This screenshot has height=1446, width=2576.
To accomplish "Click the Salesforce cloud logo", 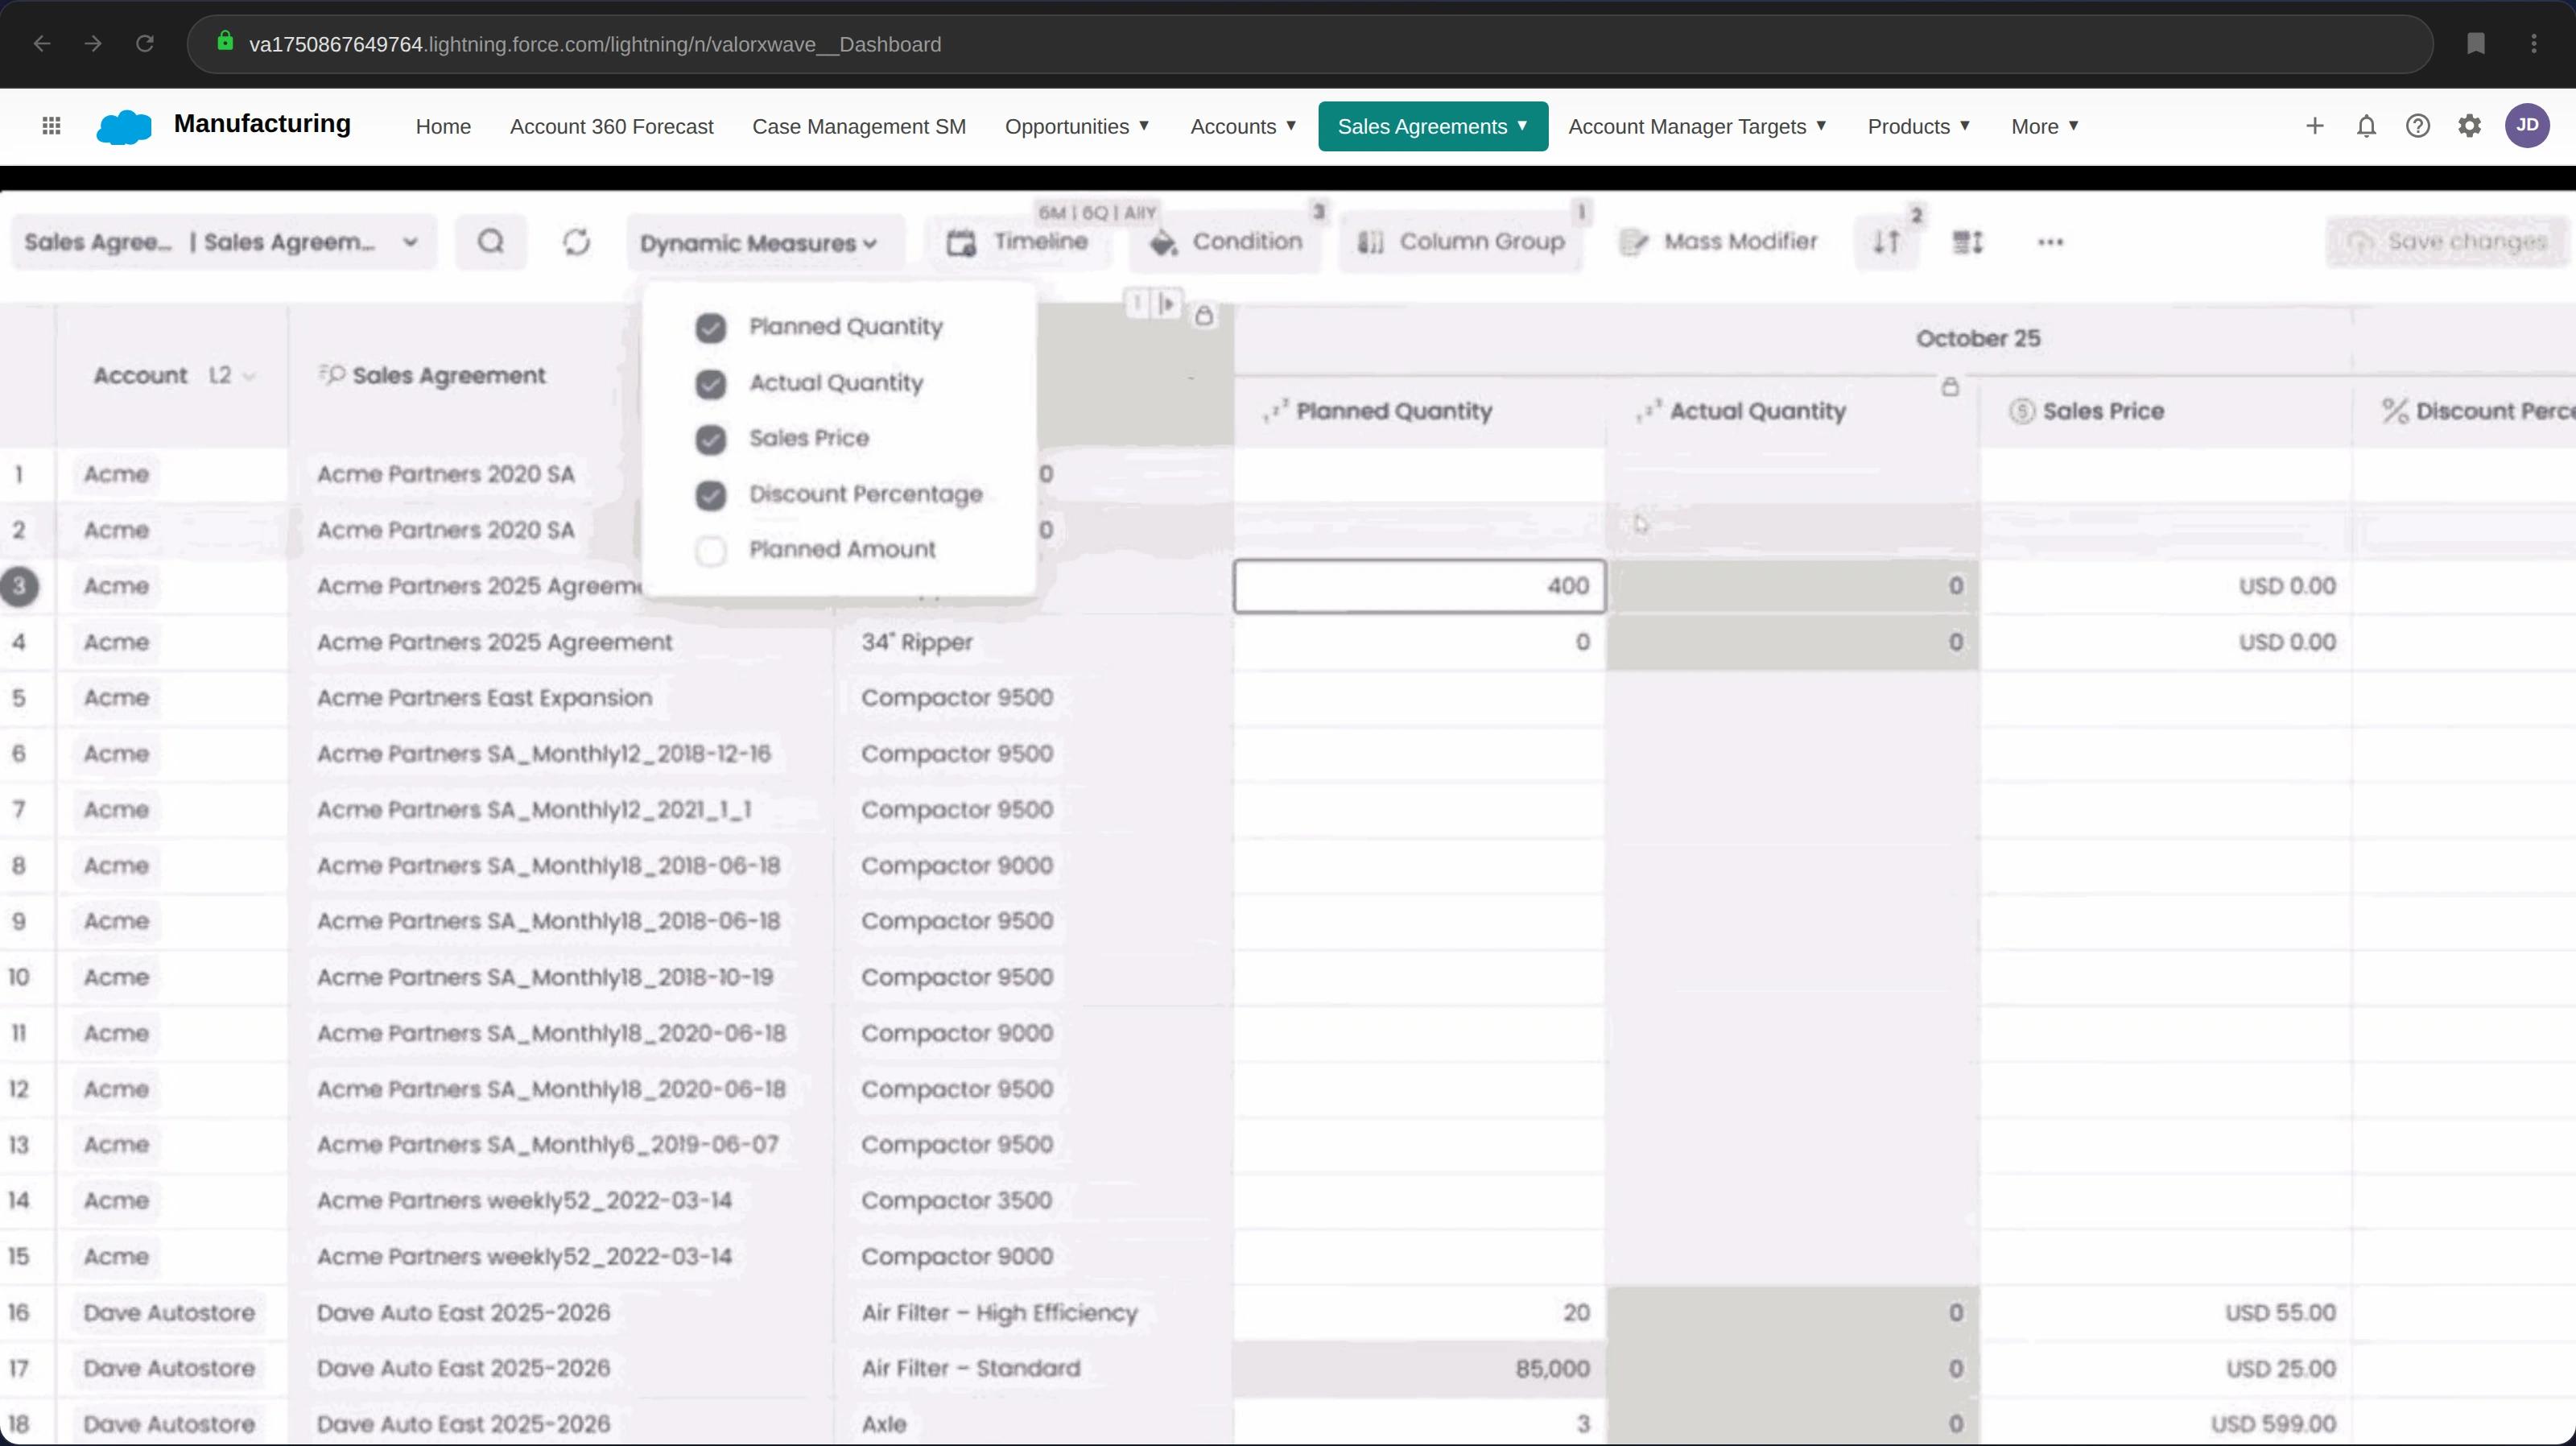I will coord(124,127).
